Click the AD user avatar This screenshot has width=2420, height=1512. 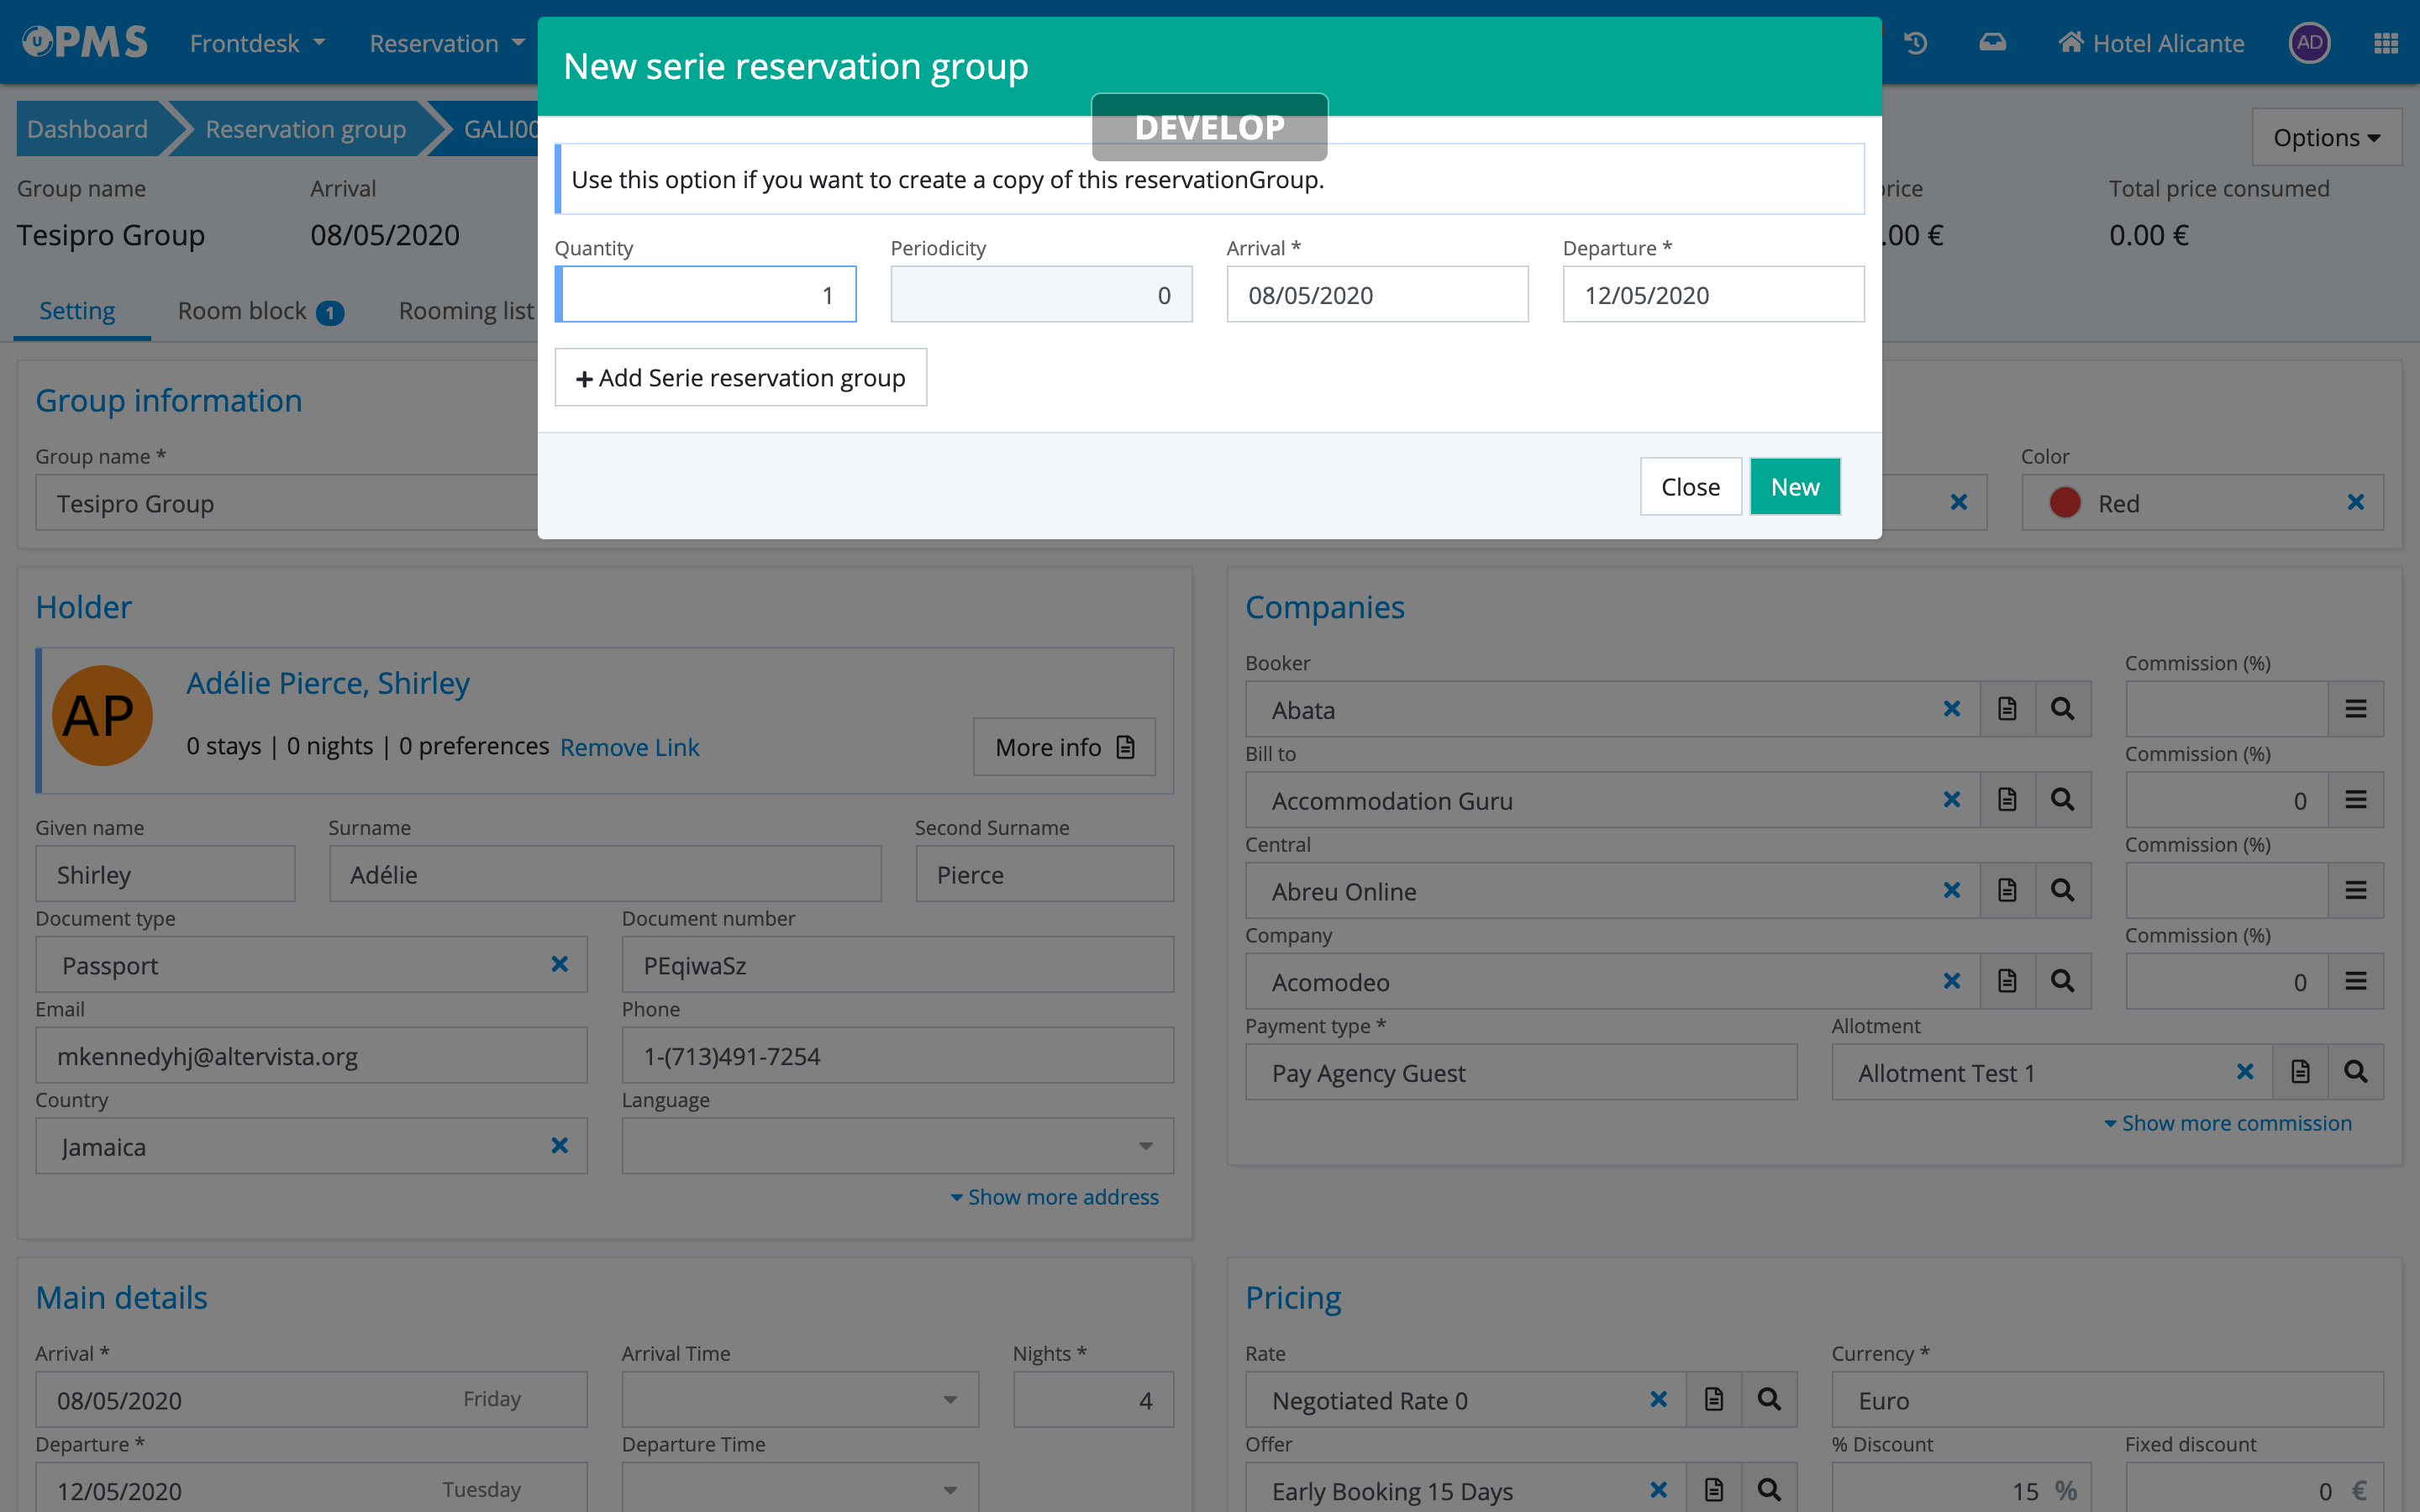(2309, 43)
